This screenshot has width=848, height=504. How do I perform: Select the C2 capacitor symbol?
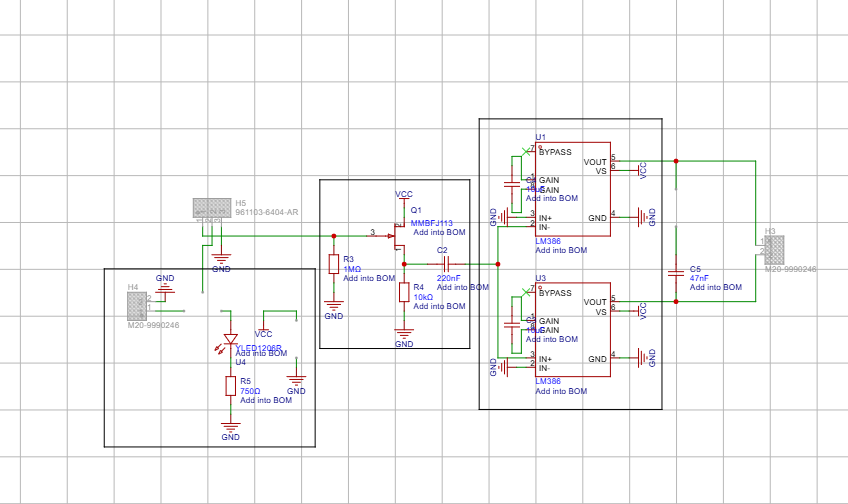click(x=446, y=264)
